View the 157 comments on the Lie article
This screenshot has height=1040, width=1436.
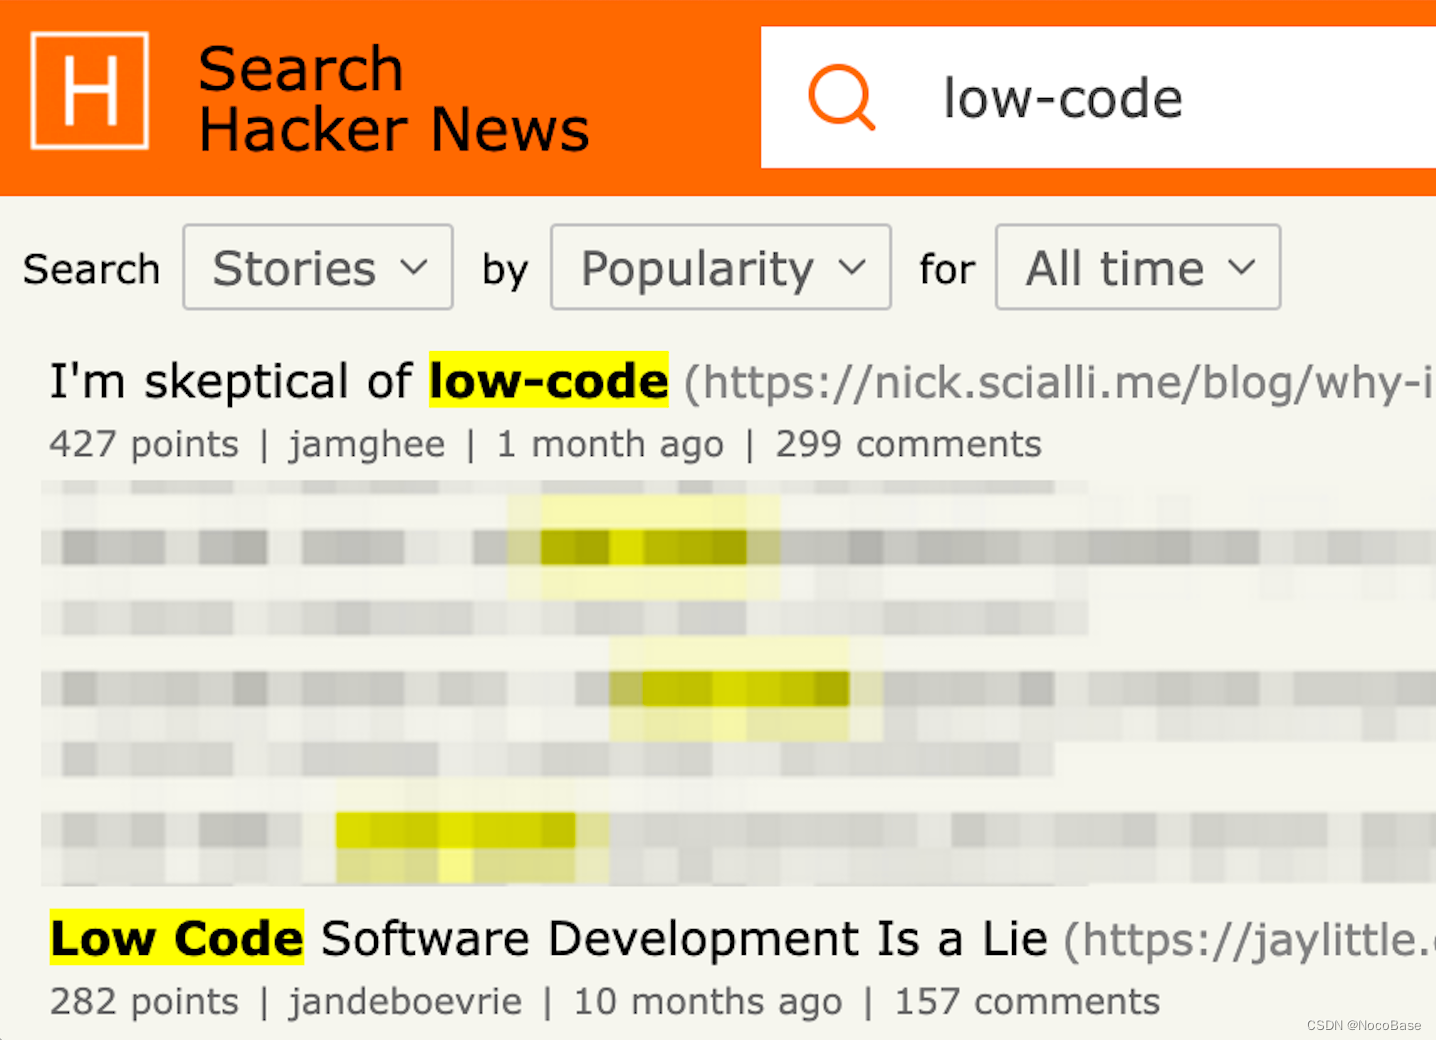tap(1026, 1001)
